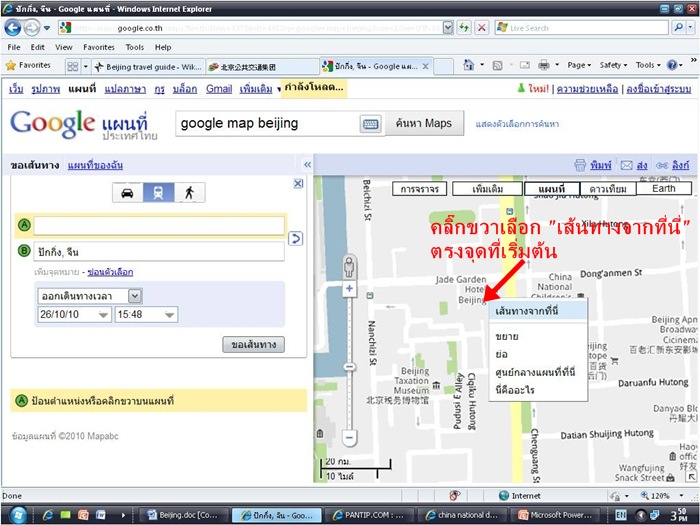Click the RSS feeds icon

coord(497,66)
